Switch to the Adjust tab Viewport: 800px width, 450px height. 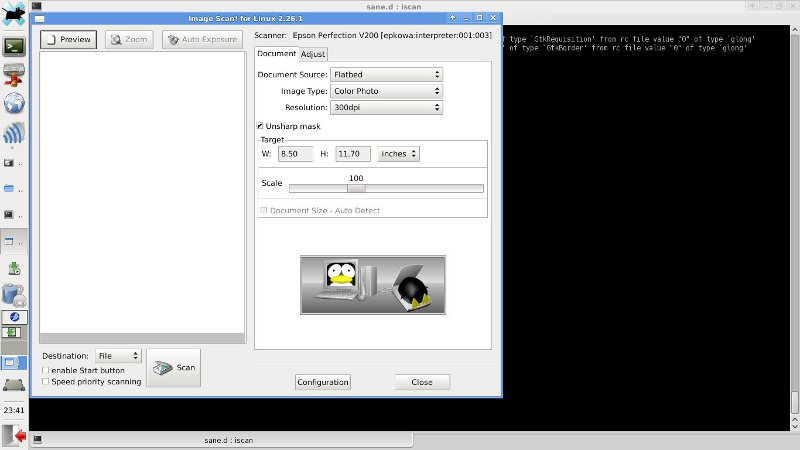click(x=313, y=54)
